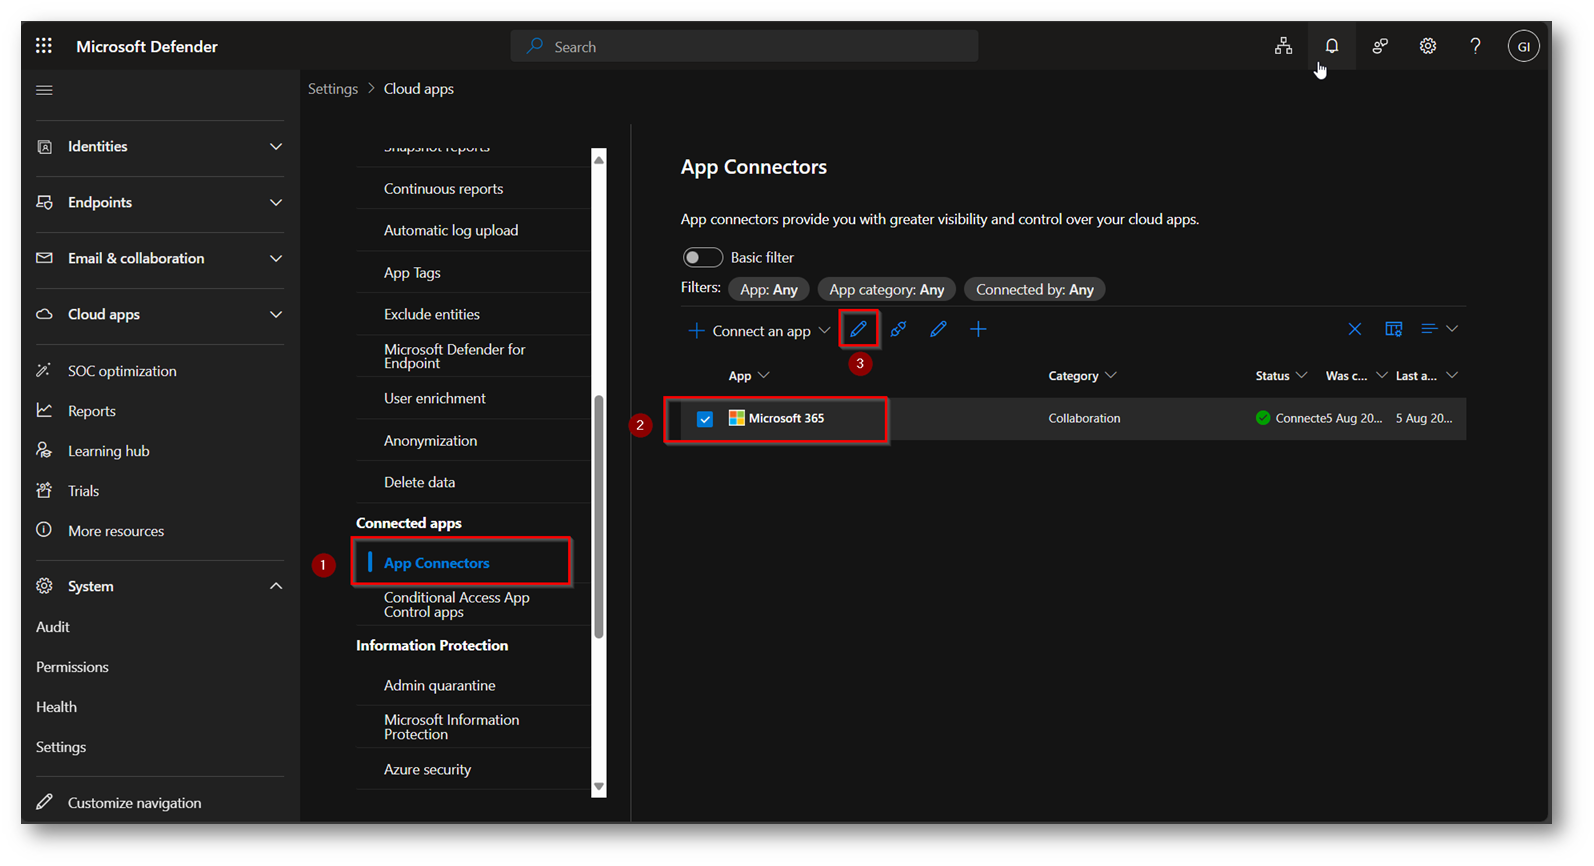Click the highlighted edit pencil icon
Screen dimensions: 1594x866
click(859, 329)
